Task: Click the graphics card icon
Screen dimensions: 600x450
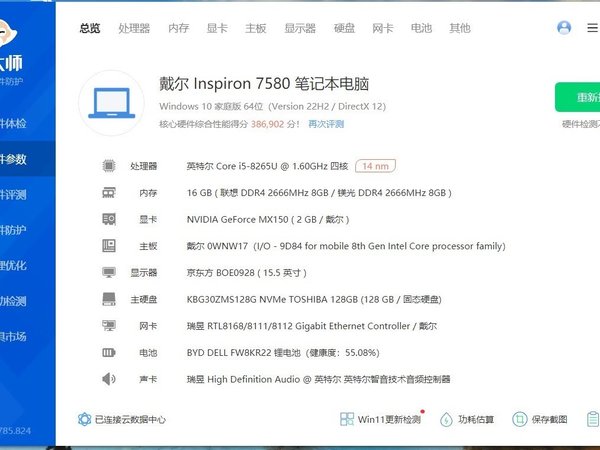Action: 109,219
